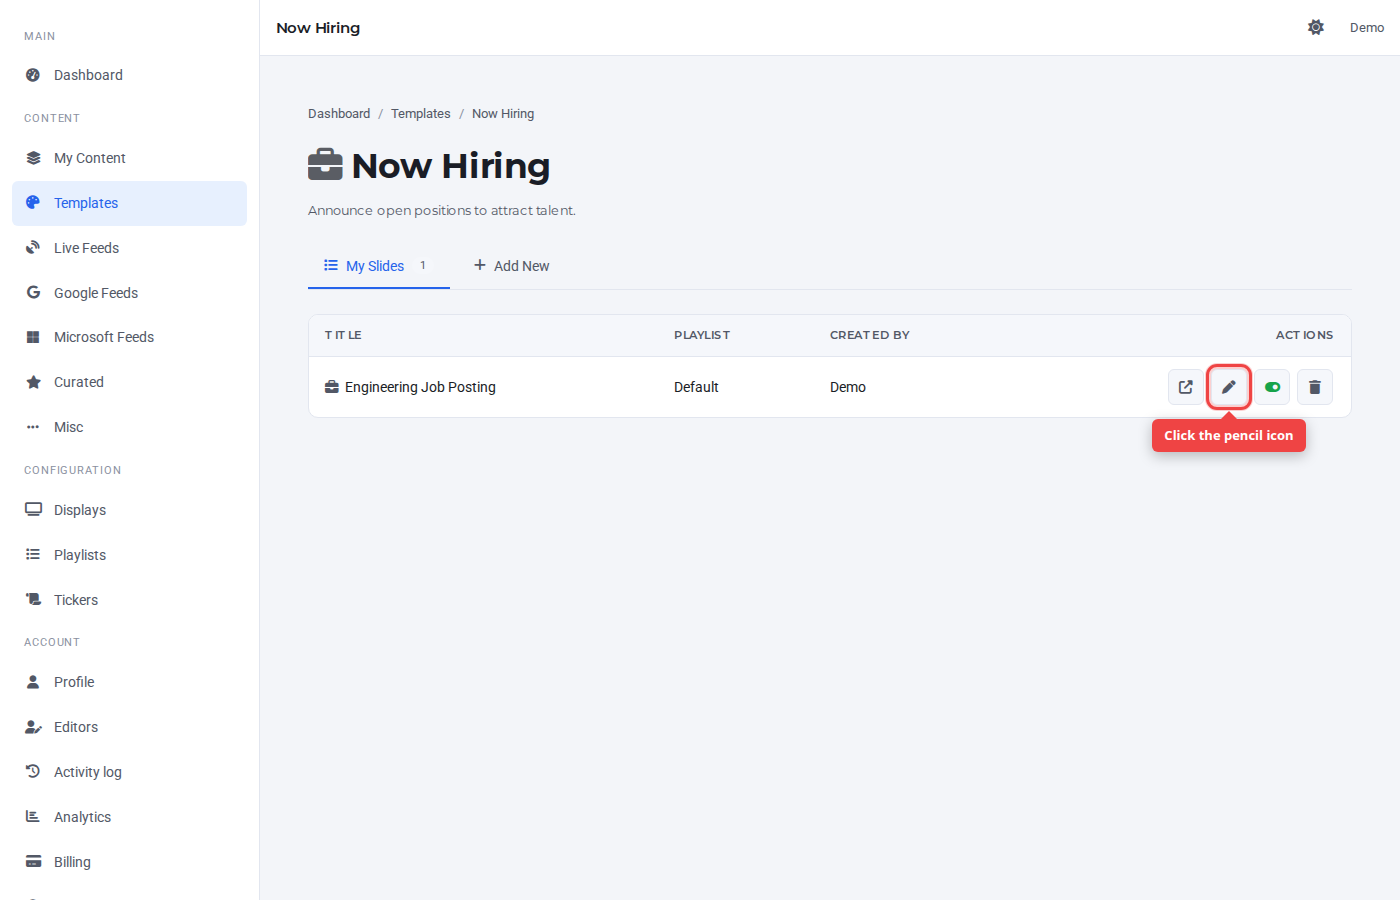Click the Misc ellipsis icon
This screenshot has width=1400, height=900.
(x=33, y=427)
